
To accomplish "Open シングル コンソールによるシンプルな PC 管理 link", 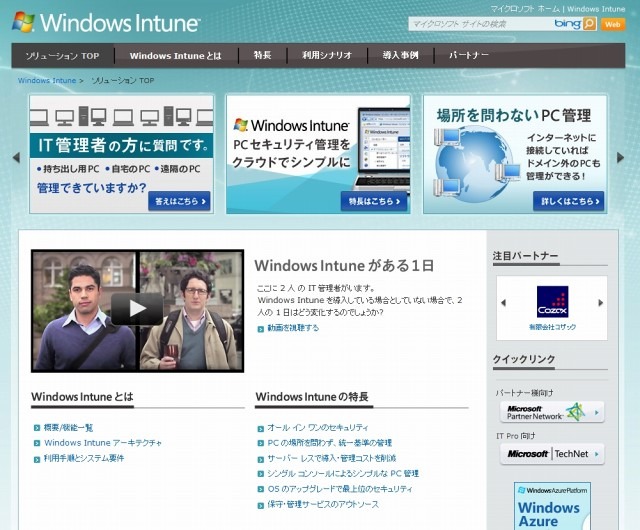I will pyautogui.click(x=343, y=473).
